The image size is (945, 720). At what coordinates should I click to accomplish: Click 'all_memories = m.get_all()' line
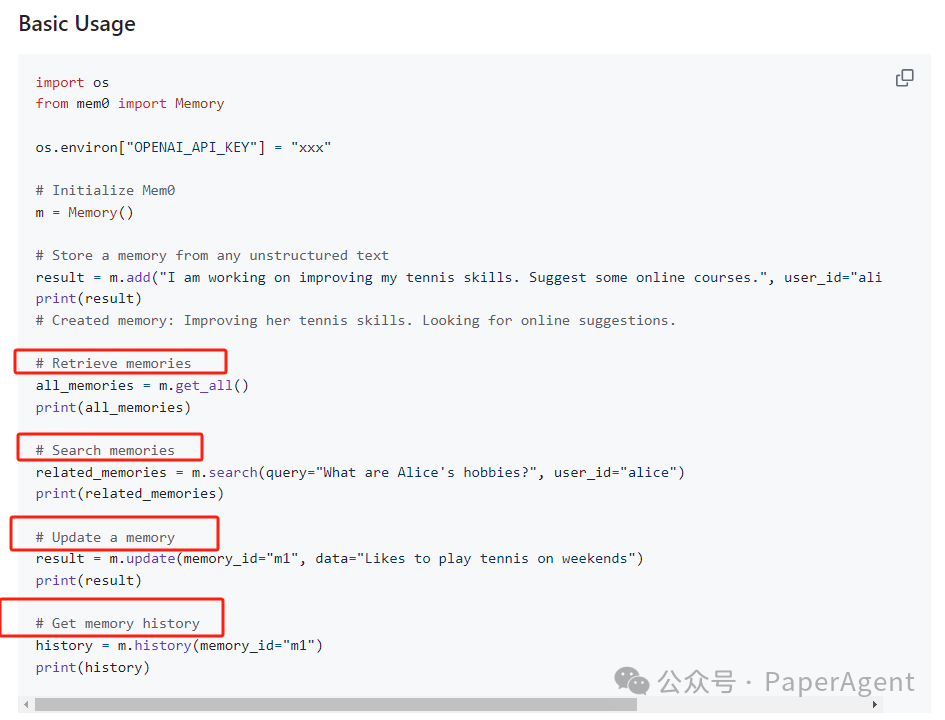pyautogui.click(x=142, y=386)
